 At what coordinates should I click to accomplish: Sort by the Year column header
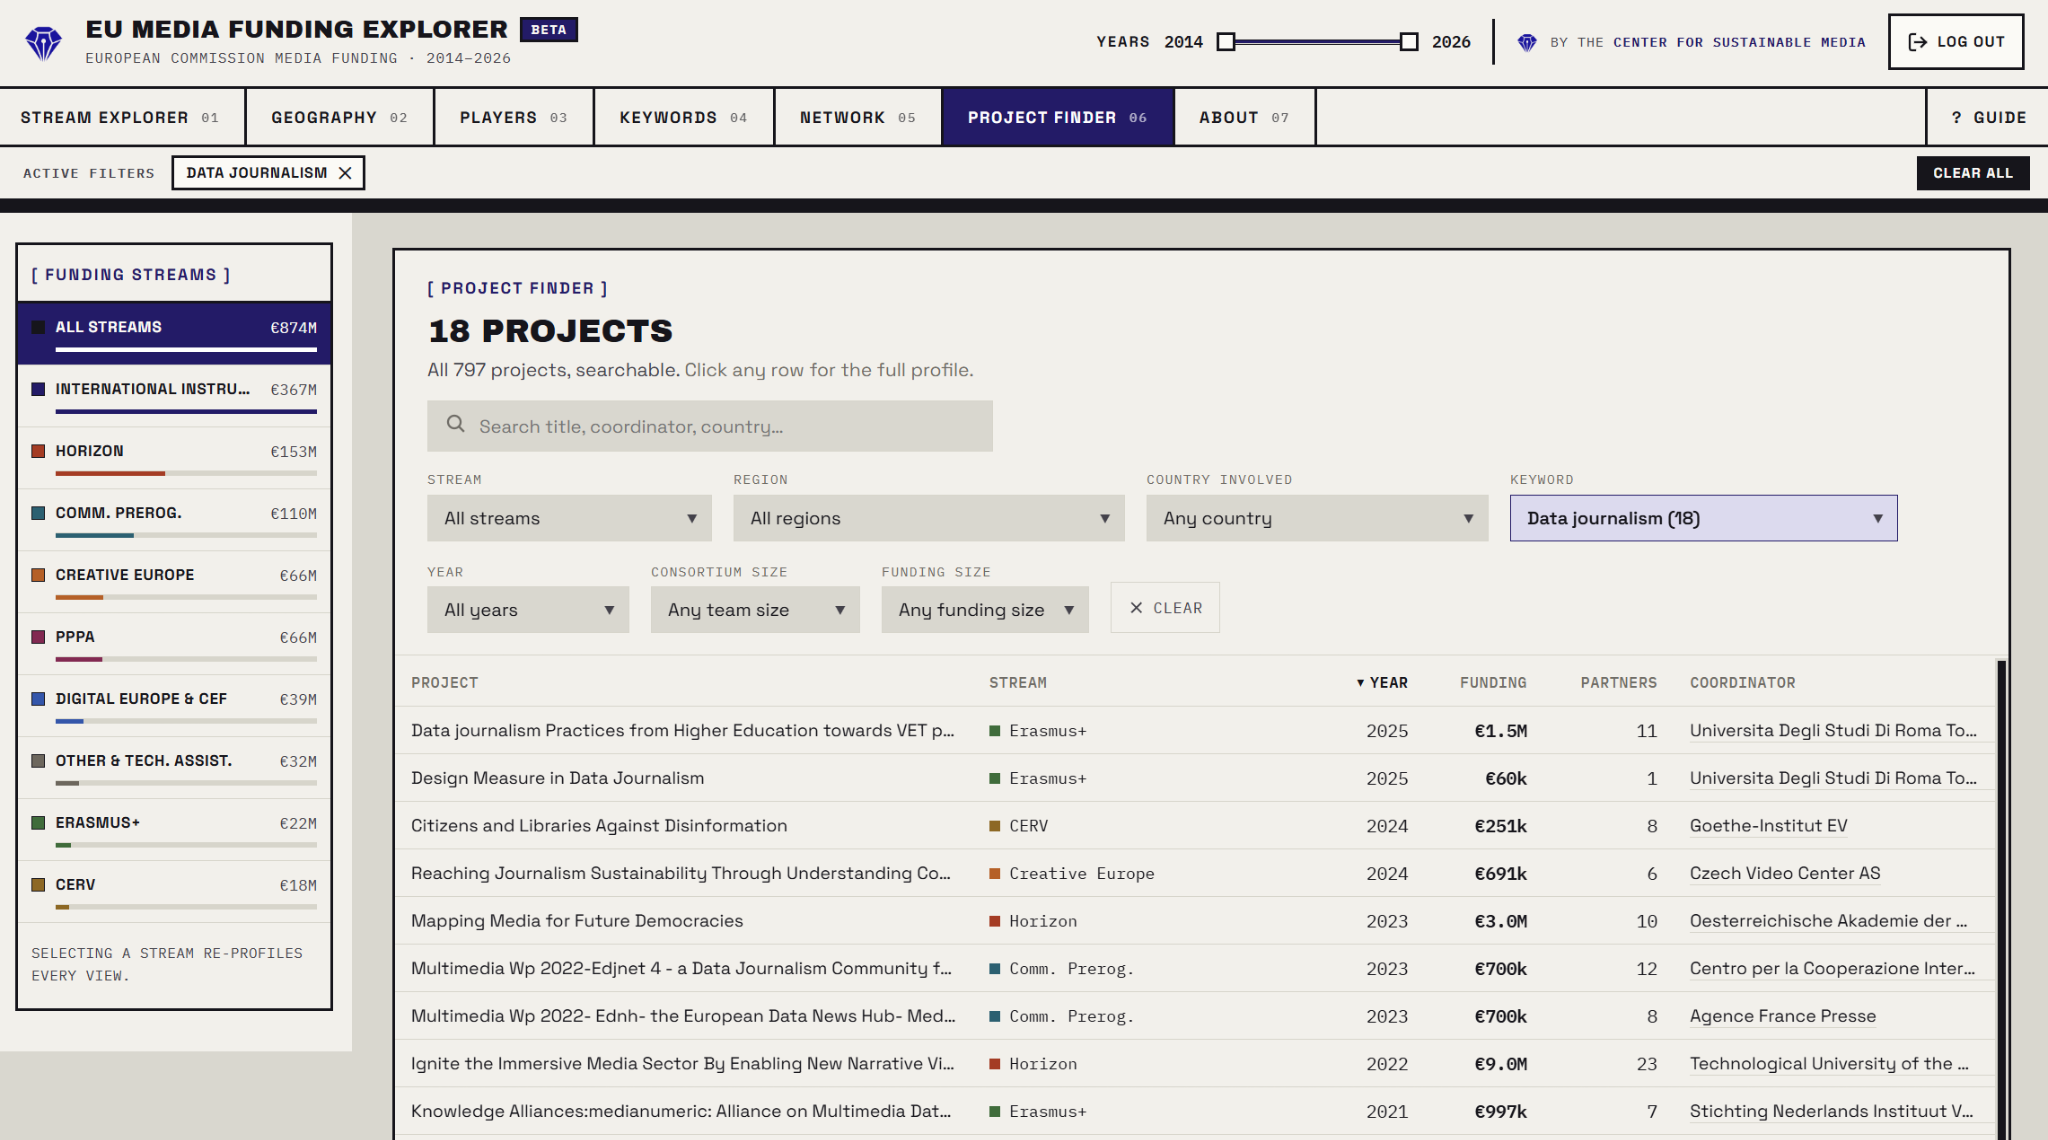click(1382, 683)
